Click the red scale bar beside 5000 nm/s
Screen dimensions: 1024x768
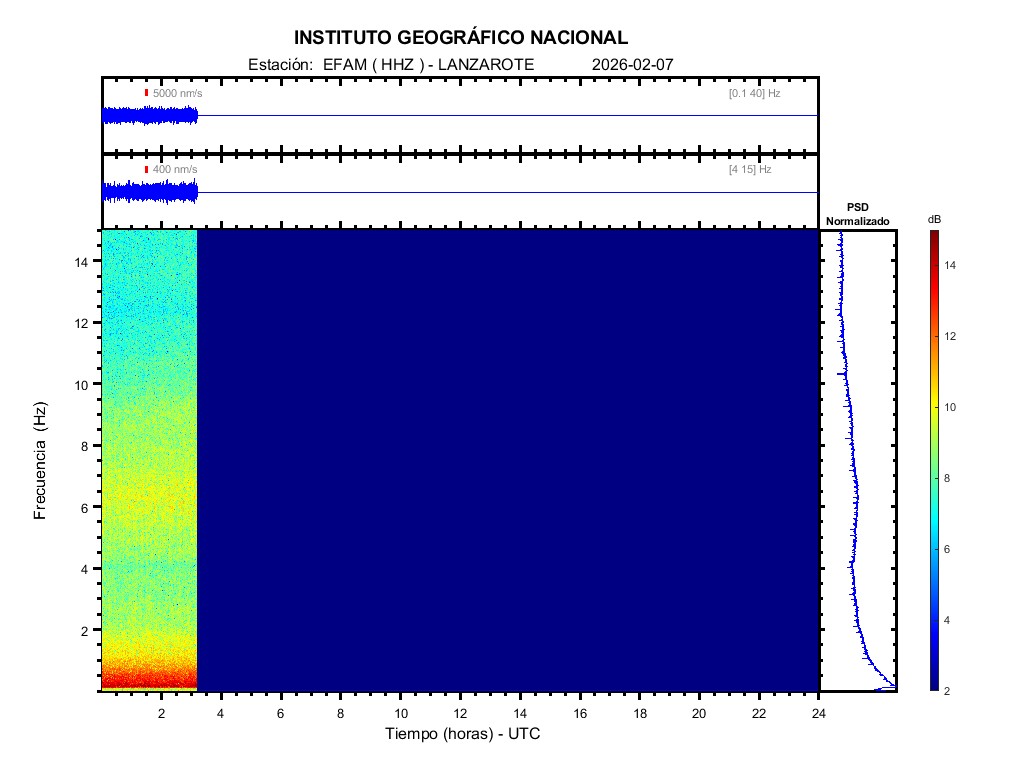pyautogui.click(x=146, y=93)
